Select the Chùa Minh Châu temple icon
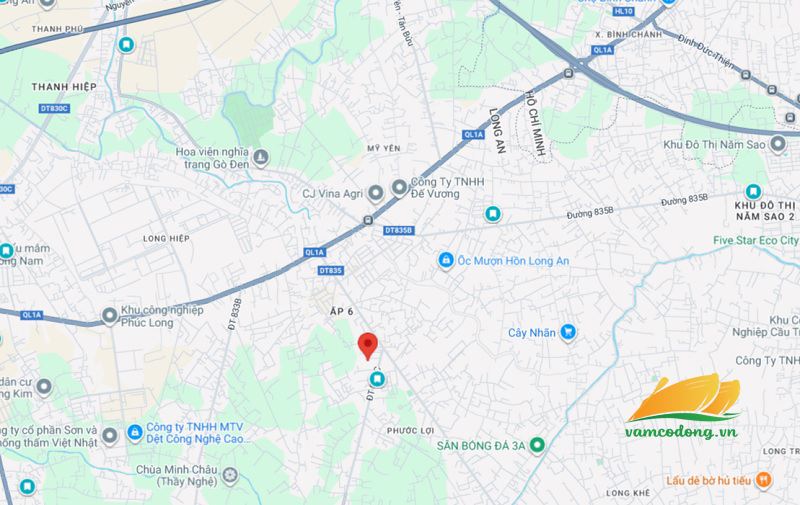 click(x=230, y=475)
